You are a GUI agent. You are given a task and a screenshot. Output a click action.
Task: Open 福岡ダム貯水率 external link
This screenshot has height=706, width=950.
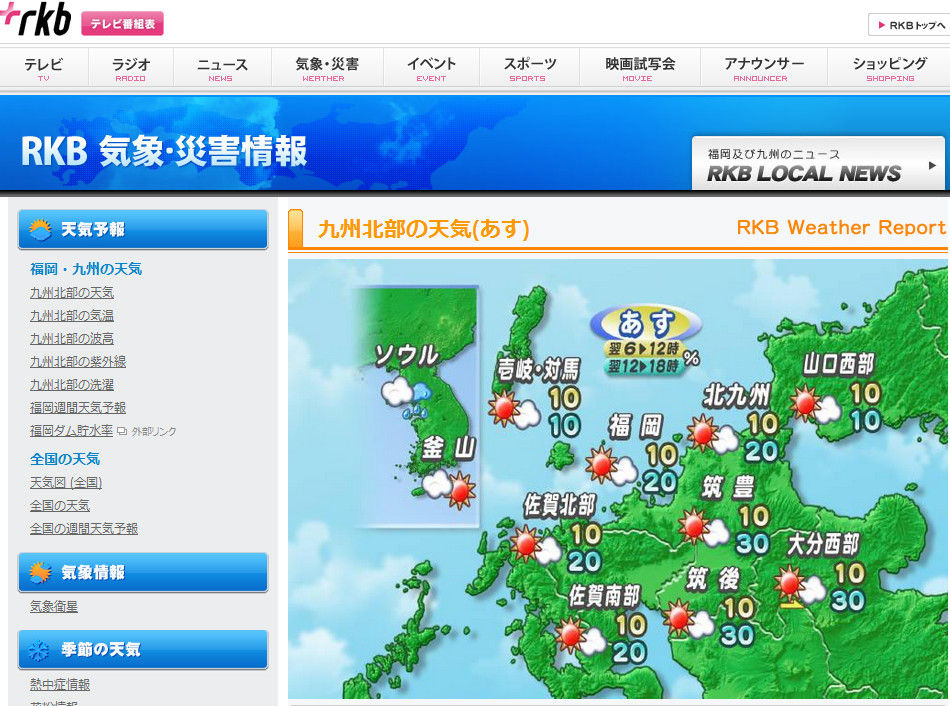71,430
